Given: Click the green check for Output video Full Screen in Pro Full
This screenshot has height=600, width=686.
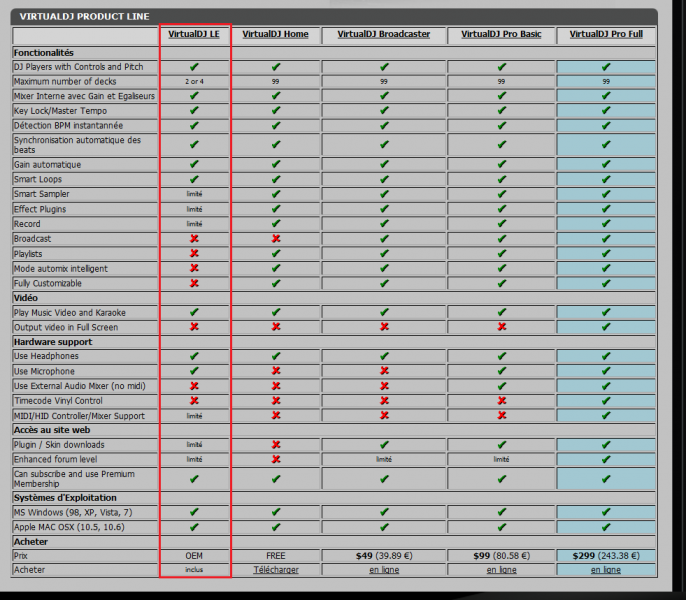Looking at the screenshot, I should click(606, 327).
